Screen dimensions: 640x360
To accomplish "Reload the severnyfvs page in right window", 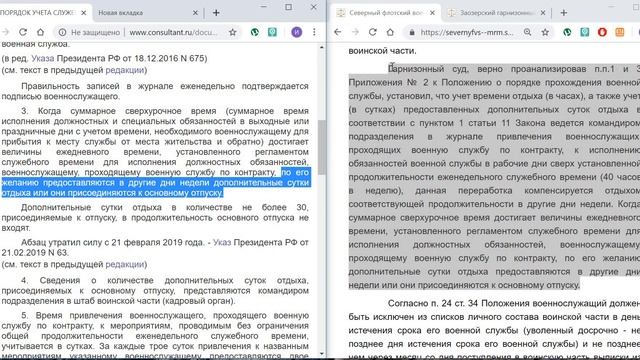I will click(372, 32).
